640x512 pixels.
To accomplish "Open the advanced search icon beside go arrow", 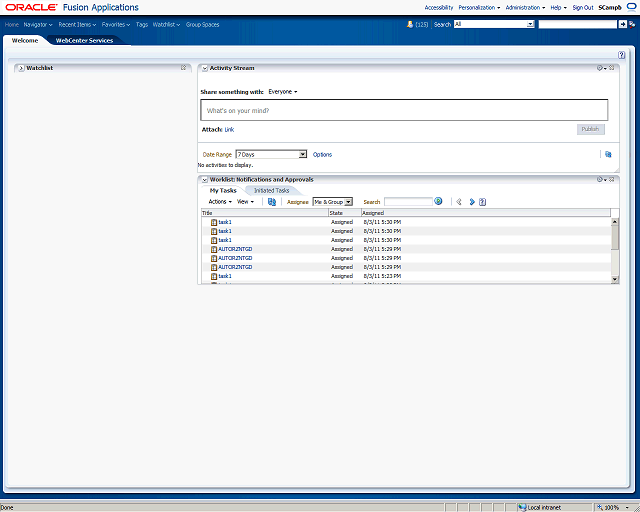I will [x=632, y=24].
